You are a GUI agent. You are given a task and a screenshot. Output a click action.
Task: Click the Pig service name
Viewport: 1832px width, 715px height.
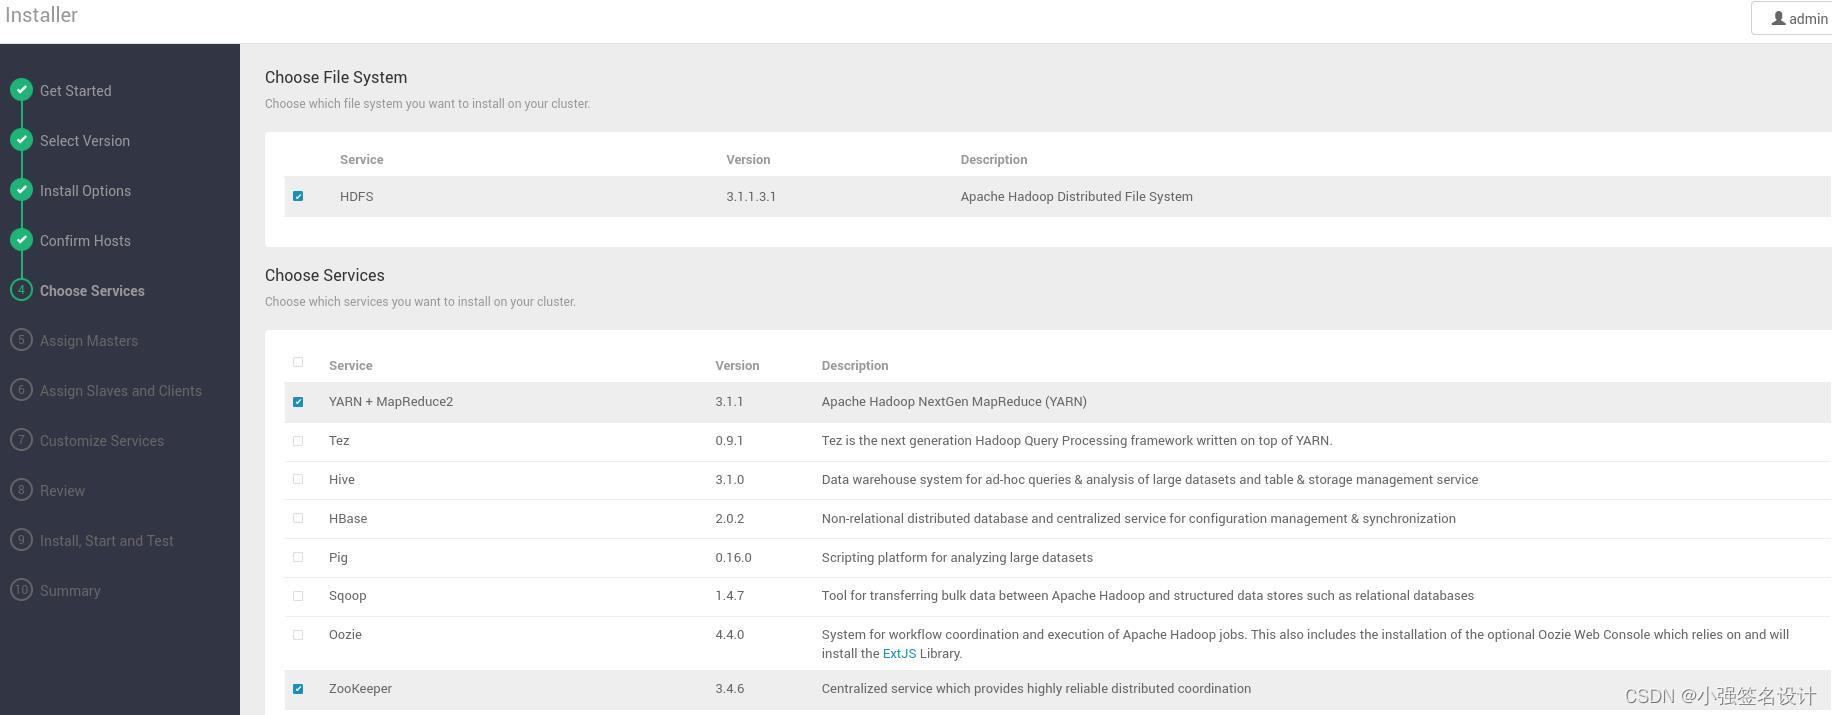pyautogui.click(x=338, y=558)
